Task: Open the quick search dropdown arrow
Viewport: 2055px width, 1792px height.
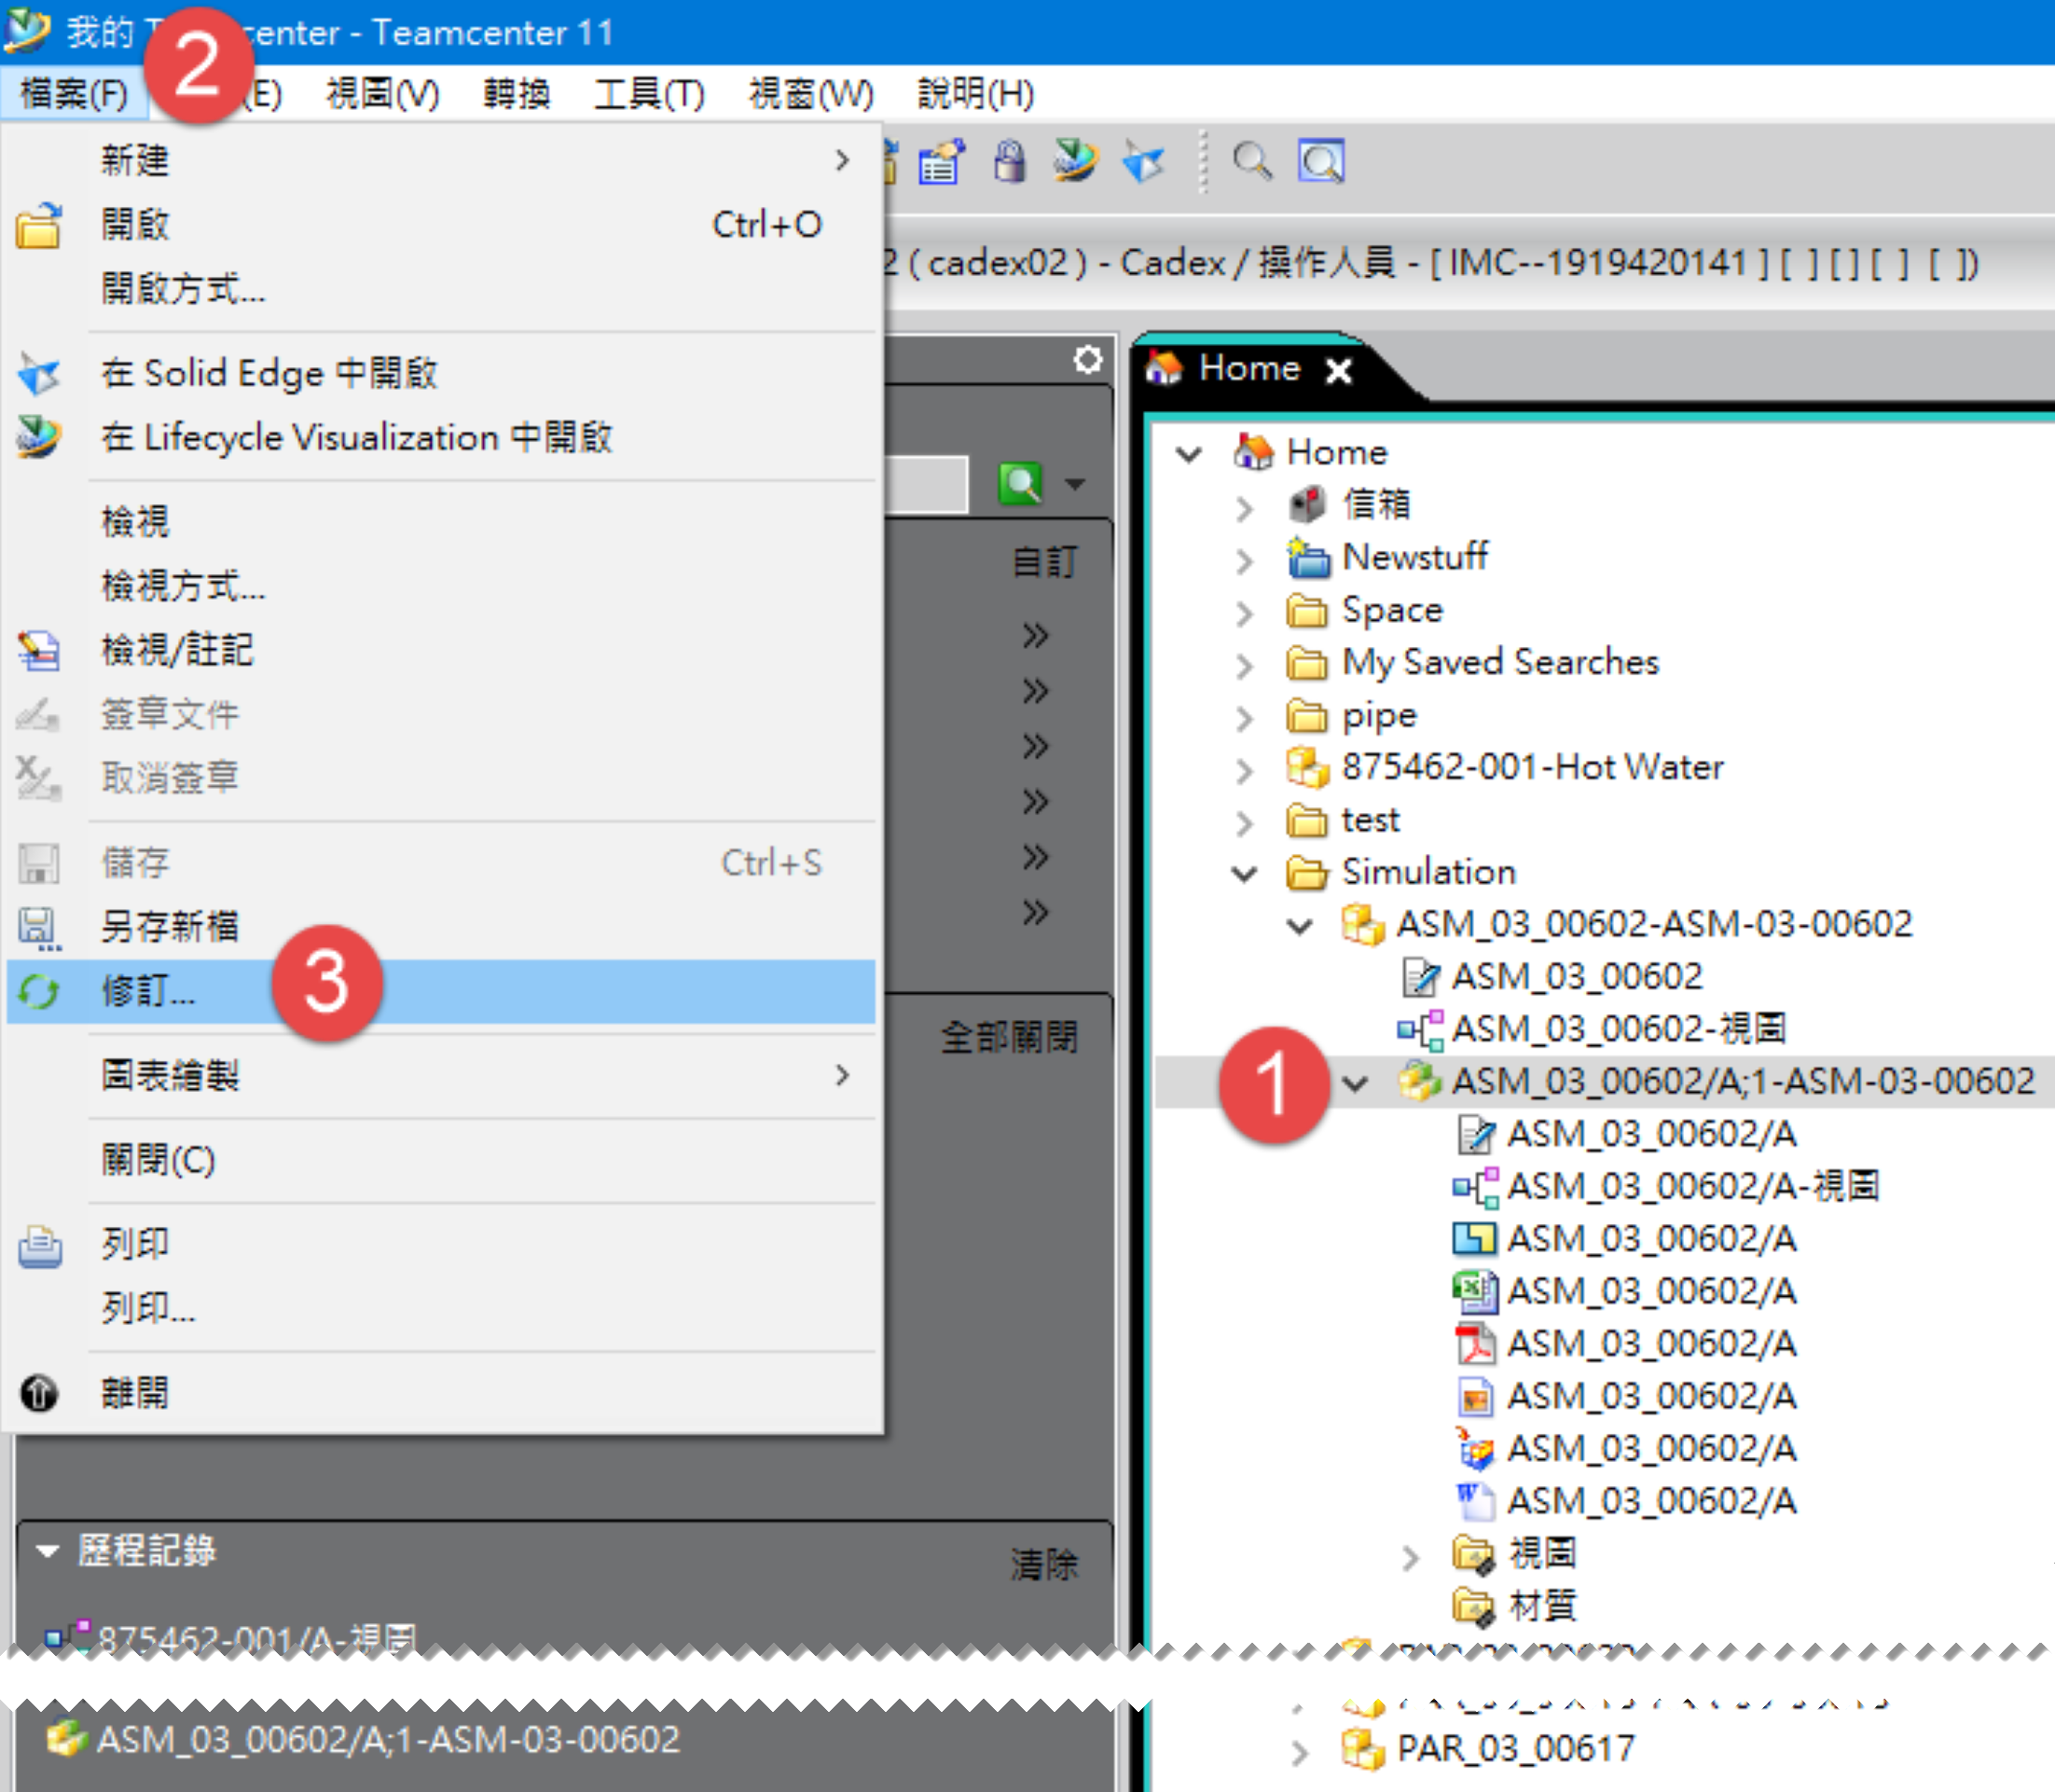Action: [x=1075, y=485]
